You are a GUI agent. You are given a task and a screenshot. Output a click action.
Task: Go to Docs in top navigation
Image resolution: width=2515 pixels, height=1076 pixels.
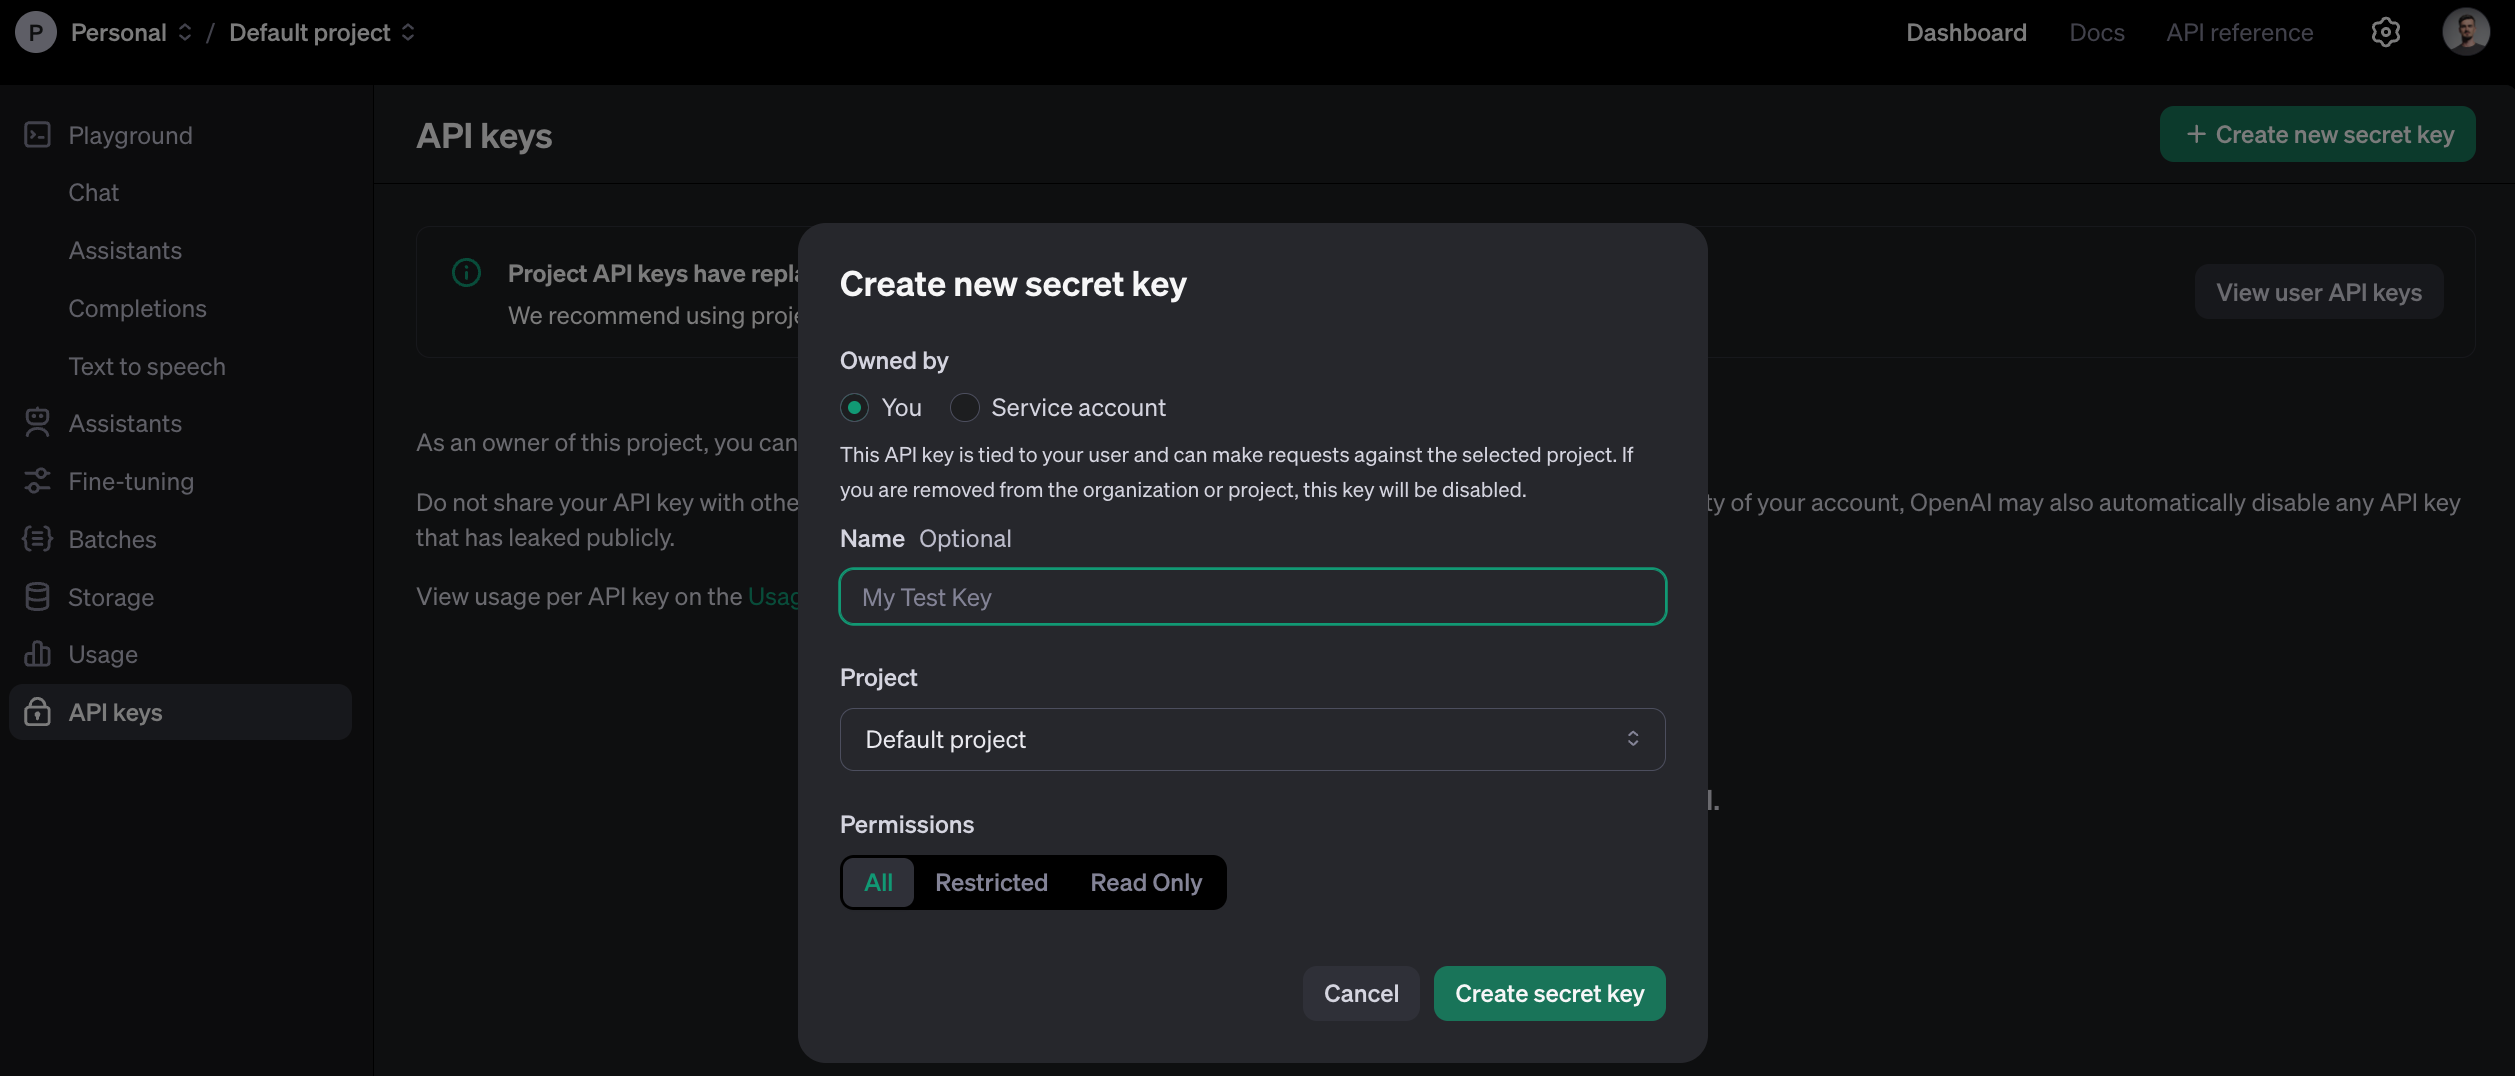coord(2096,33)
